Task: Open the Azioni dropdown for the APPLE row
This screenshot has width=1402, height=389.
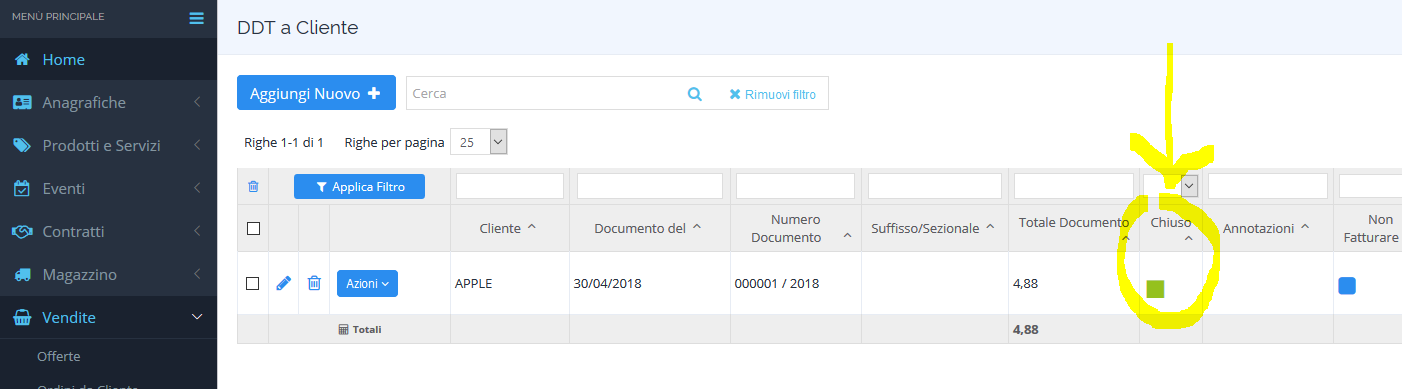Action: pyautogui.click(x=367, y=284)
